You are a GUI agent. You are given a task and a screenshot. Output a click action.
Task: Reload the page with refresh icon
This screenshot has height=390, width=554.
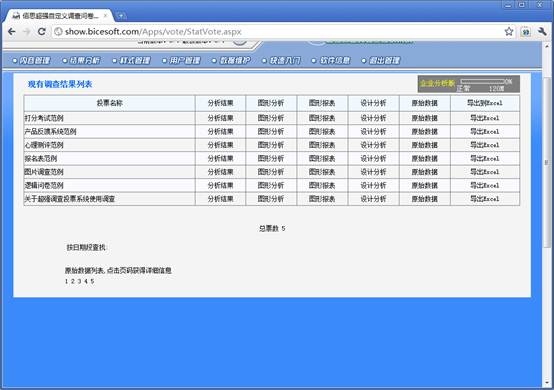(41, 31)
